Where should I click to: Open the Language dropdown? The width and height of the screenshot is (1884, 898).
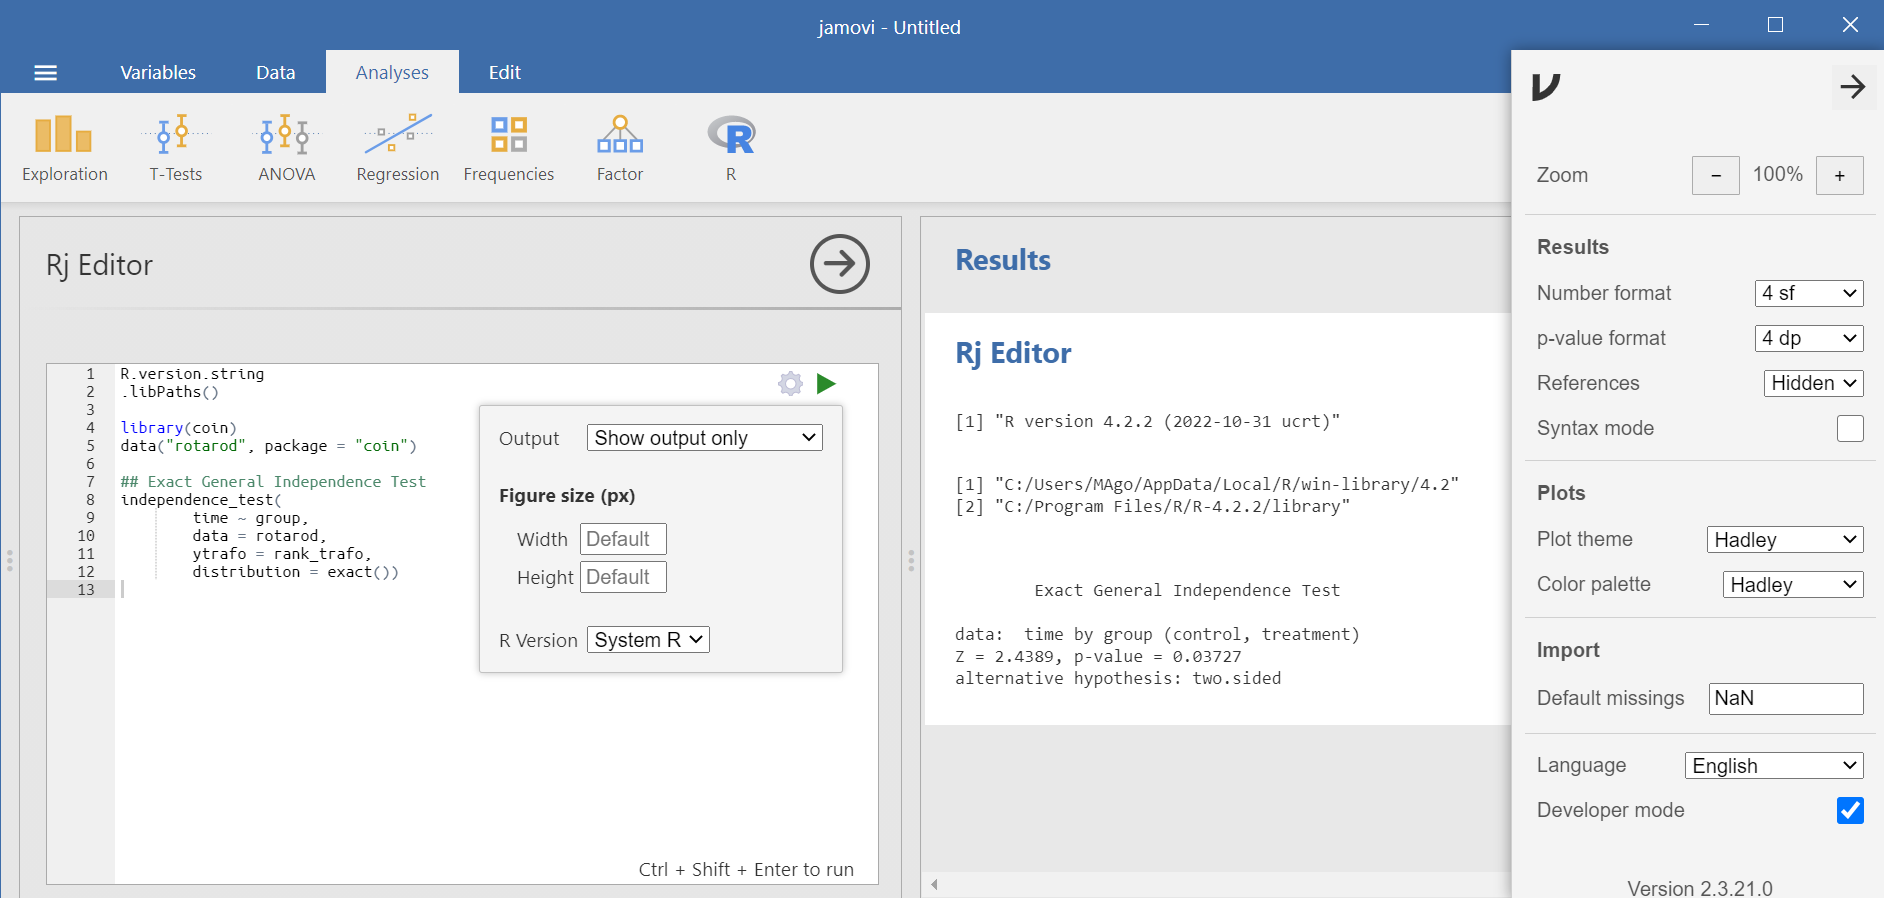click(1774, 765)
